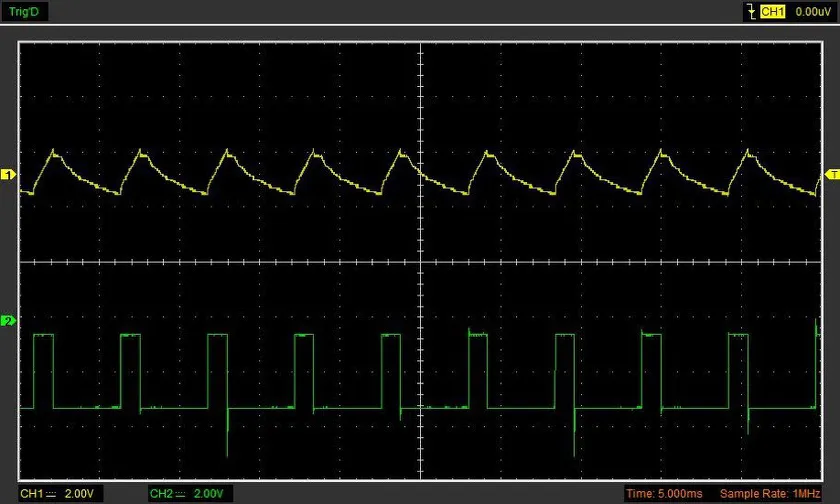Open the Time 5.000ms timebase setting
The height and width of the screenshot is (504, 840).
tap(664, 494)
